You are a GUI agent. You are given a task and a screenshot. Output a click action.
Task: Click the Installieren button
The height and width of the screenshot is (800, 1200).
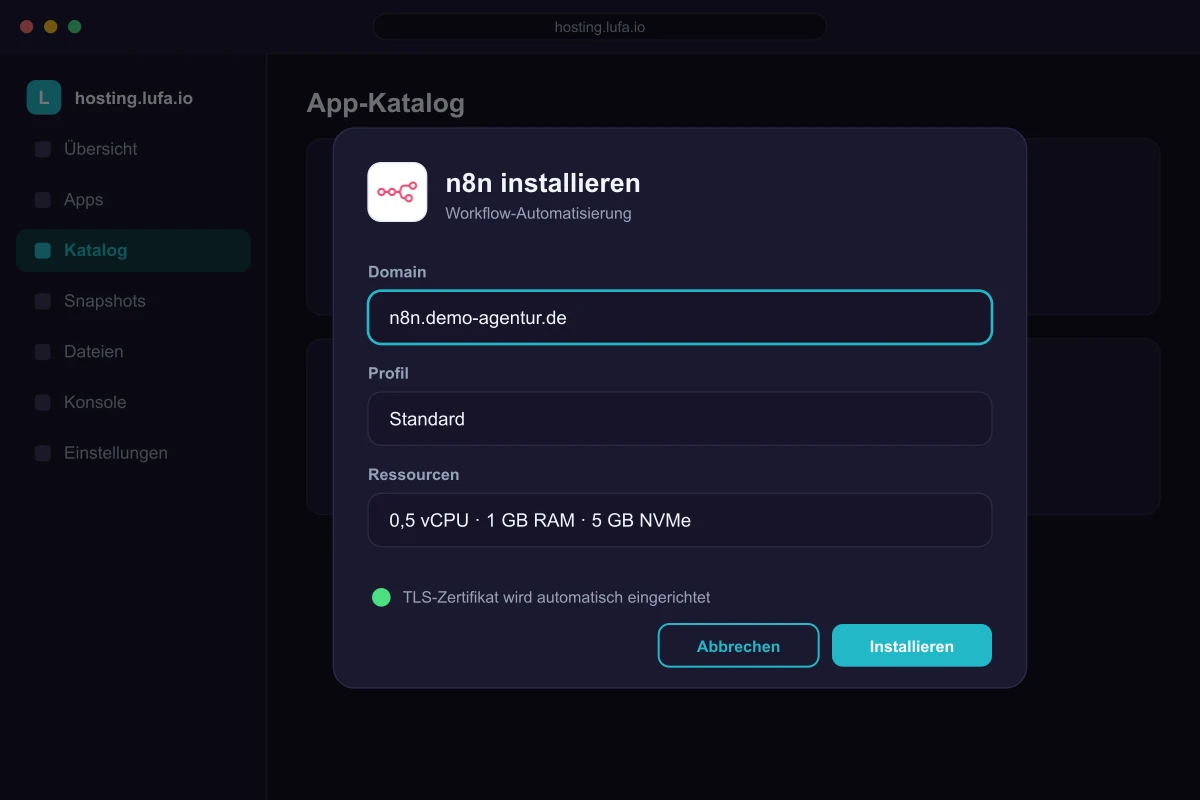click(912, 645)
